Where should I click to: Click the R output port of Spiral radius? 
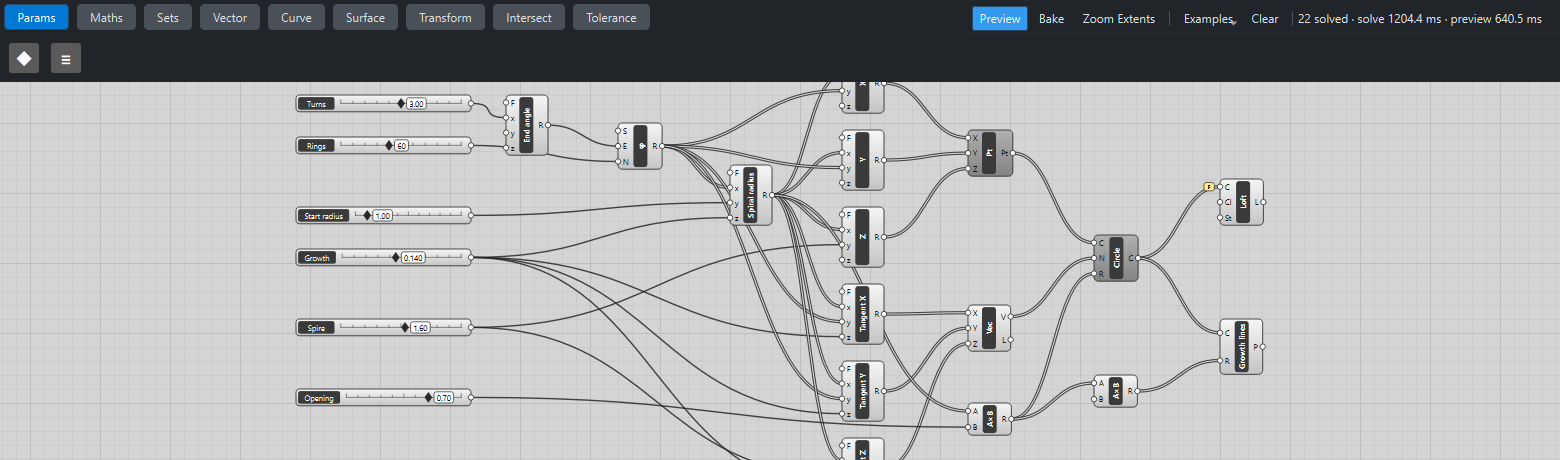(x=772, y=195)
